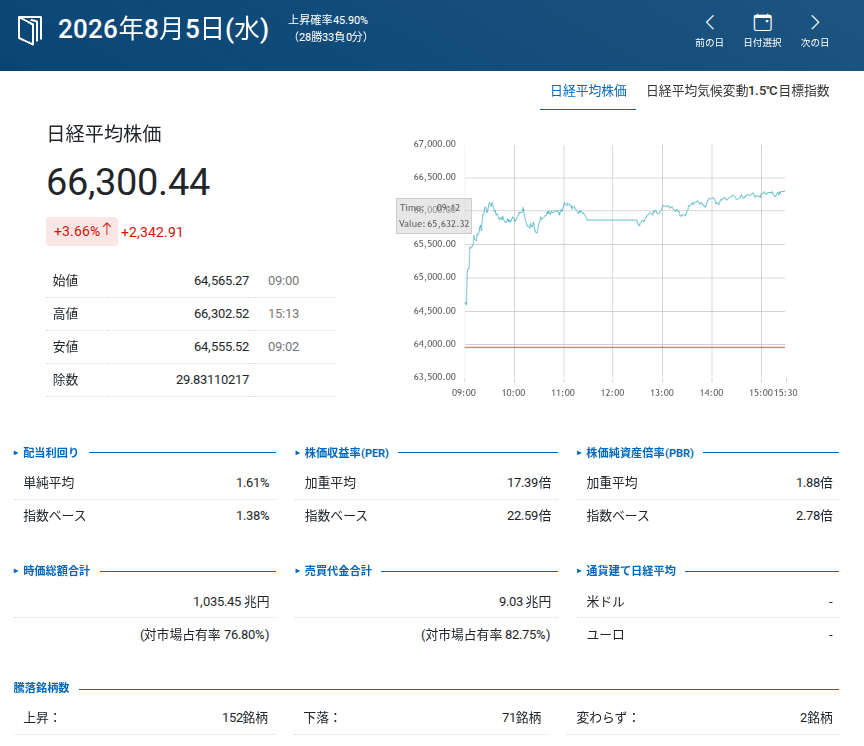Go to previous day arrow (前の日)
Viewport: 864px width, 746px height.
pos(709,23)
